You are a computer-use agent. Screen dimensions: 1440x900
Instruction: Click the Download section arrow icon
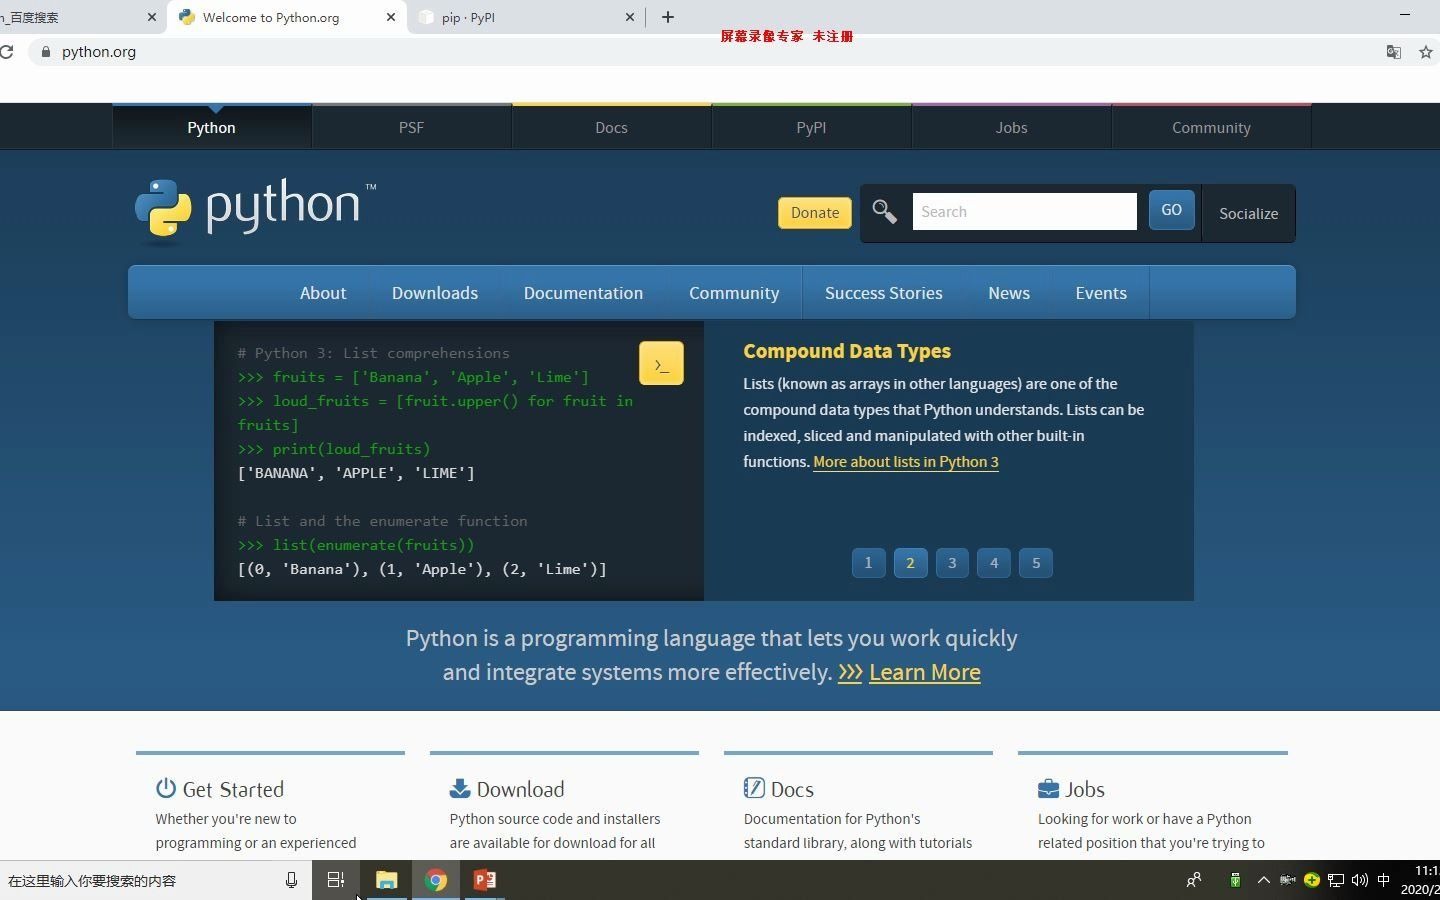(460, 788)
